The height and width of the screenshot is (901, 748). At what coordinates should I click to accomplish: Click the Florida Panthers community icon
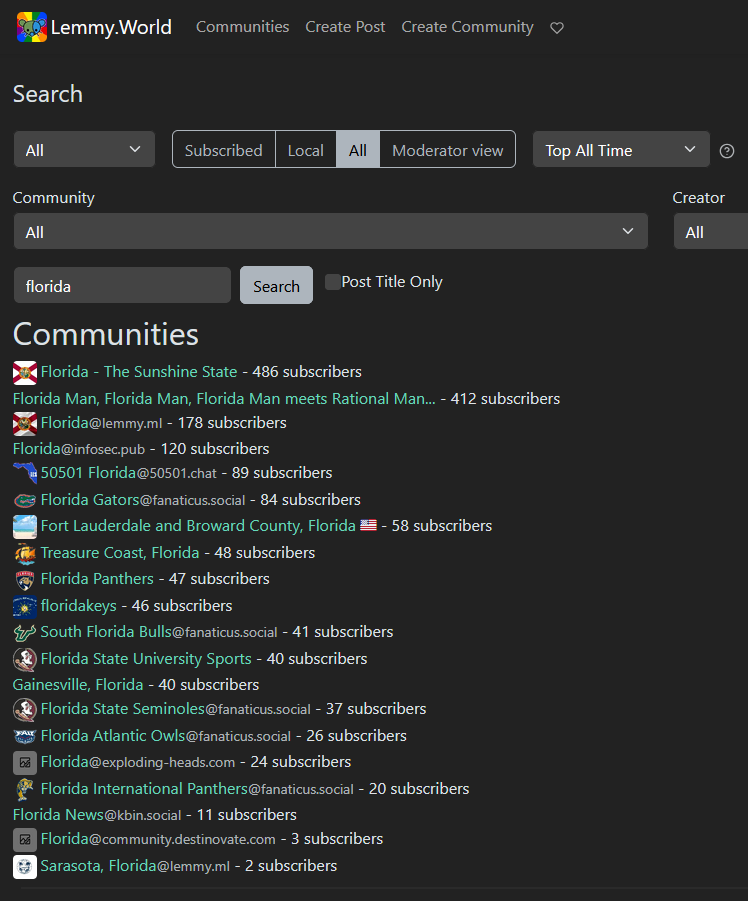point(25,579)
